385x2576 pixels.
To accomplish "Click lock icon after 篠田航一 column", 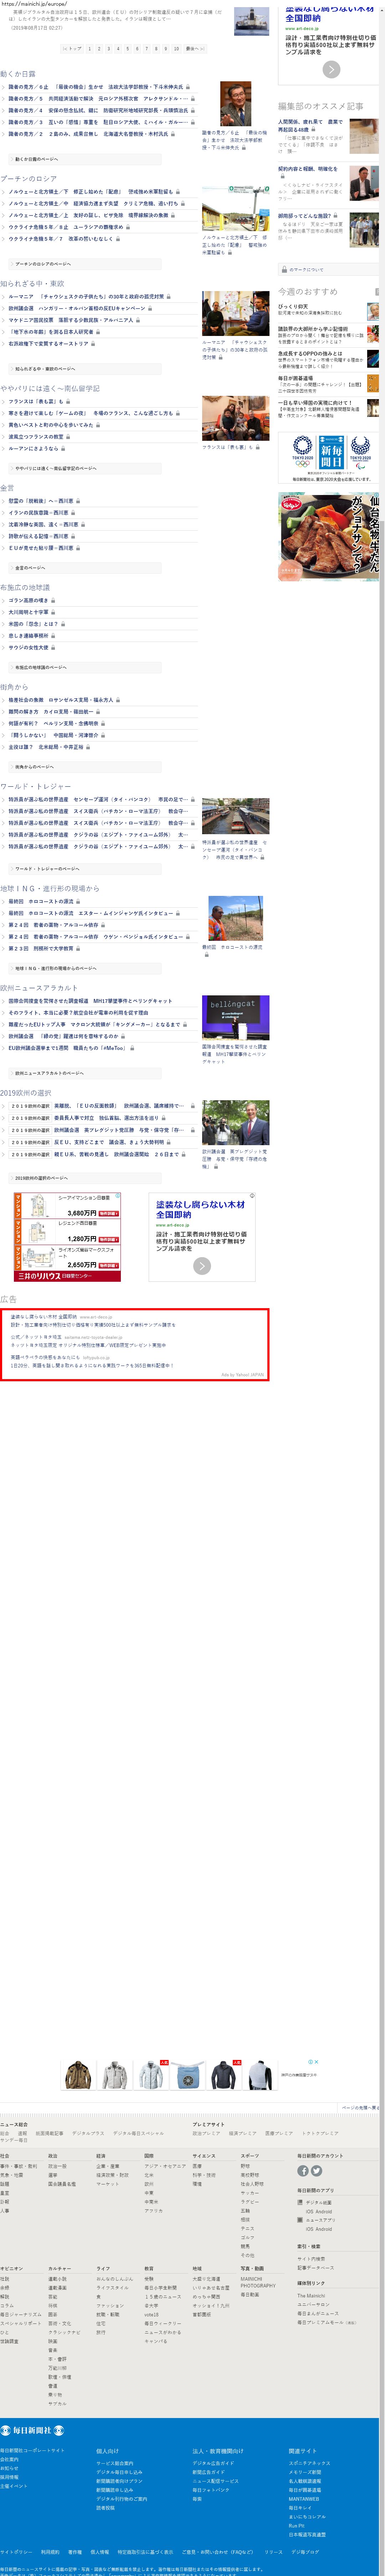I will 98,712.
